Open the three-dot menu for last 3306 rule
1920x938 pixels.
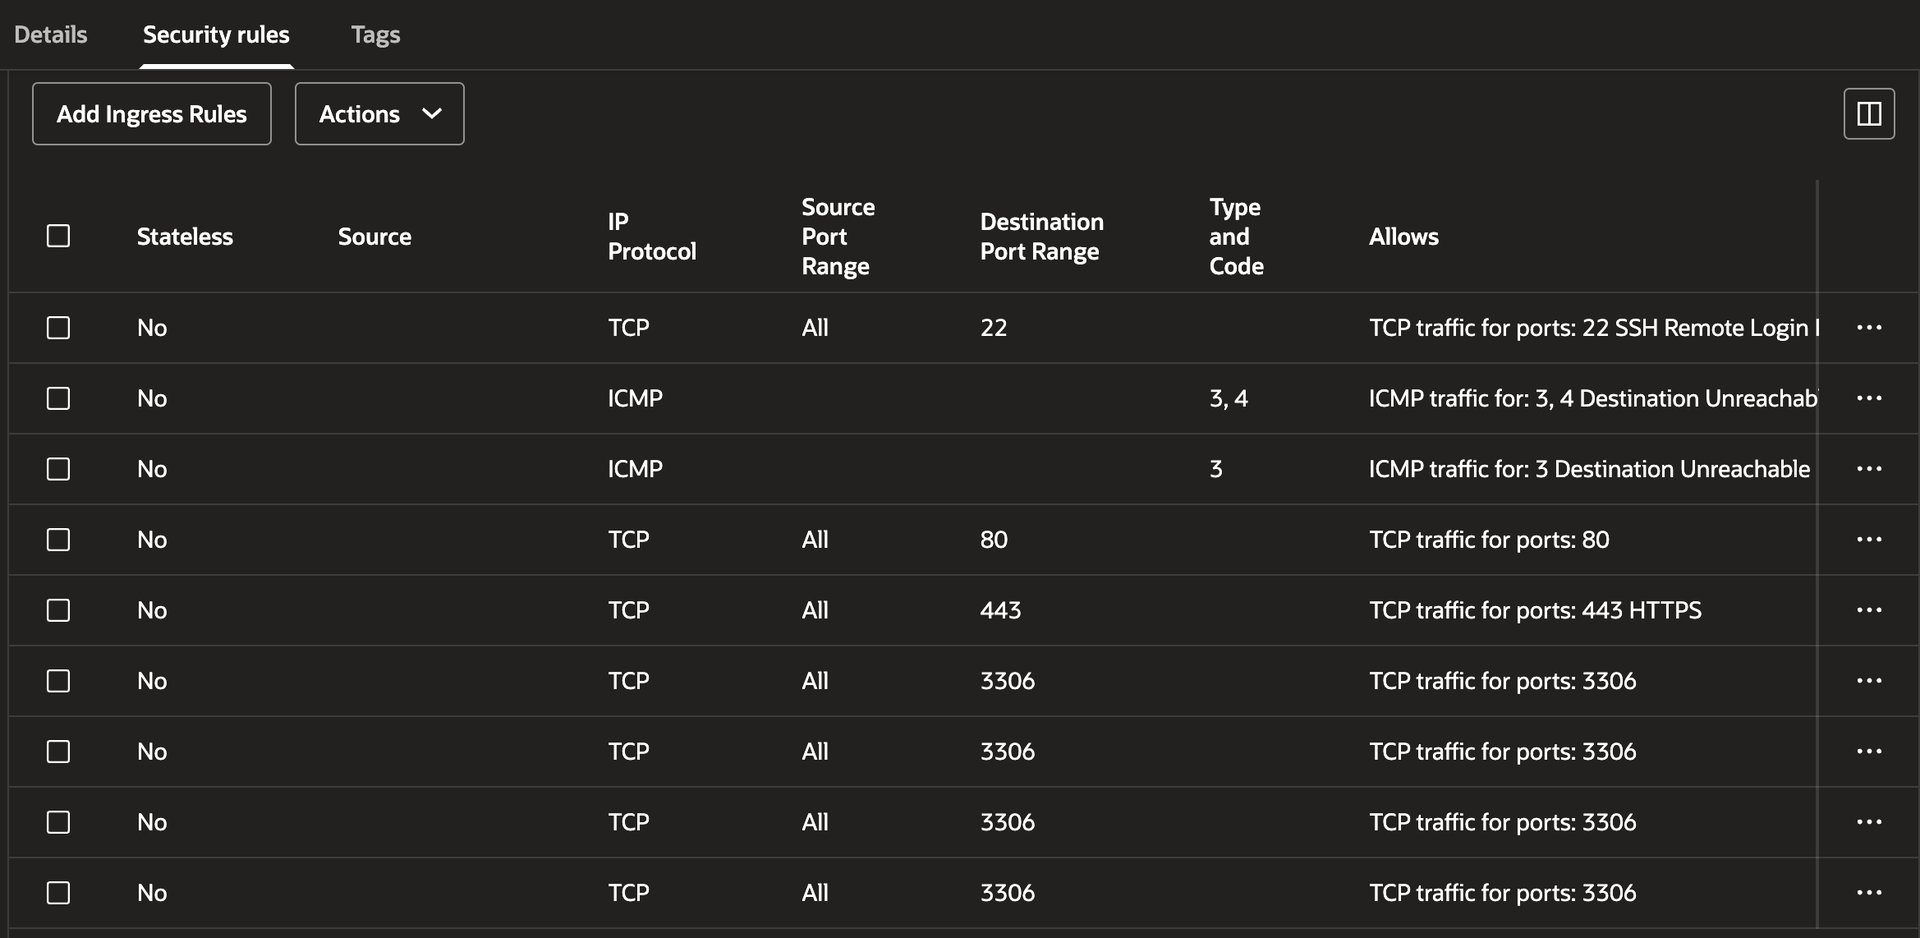point(1868,893)
